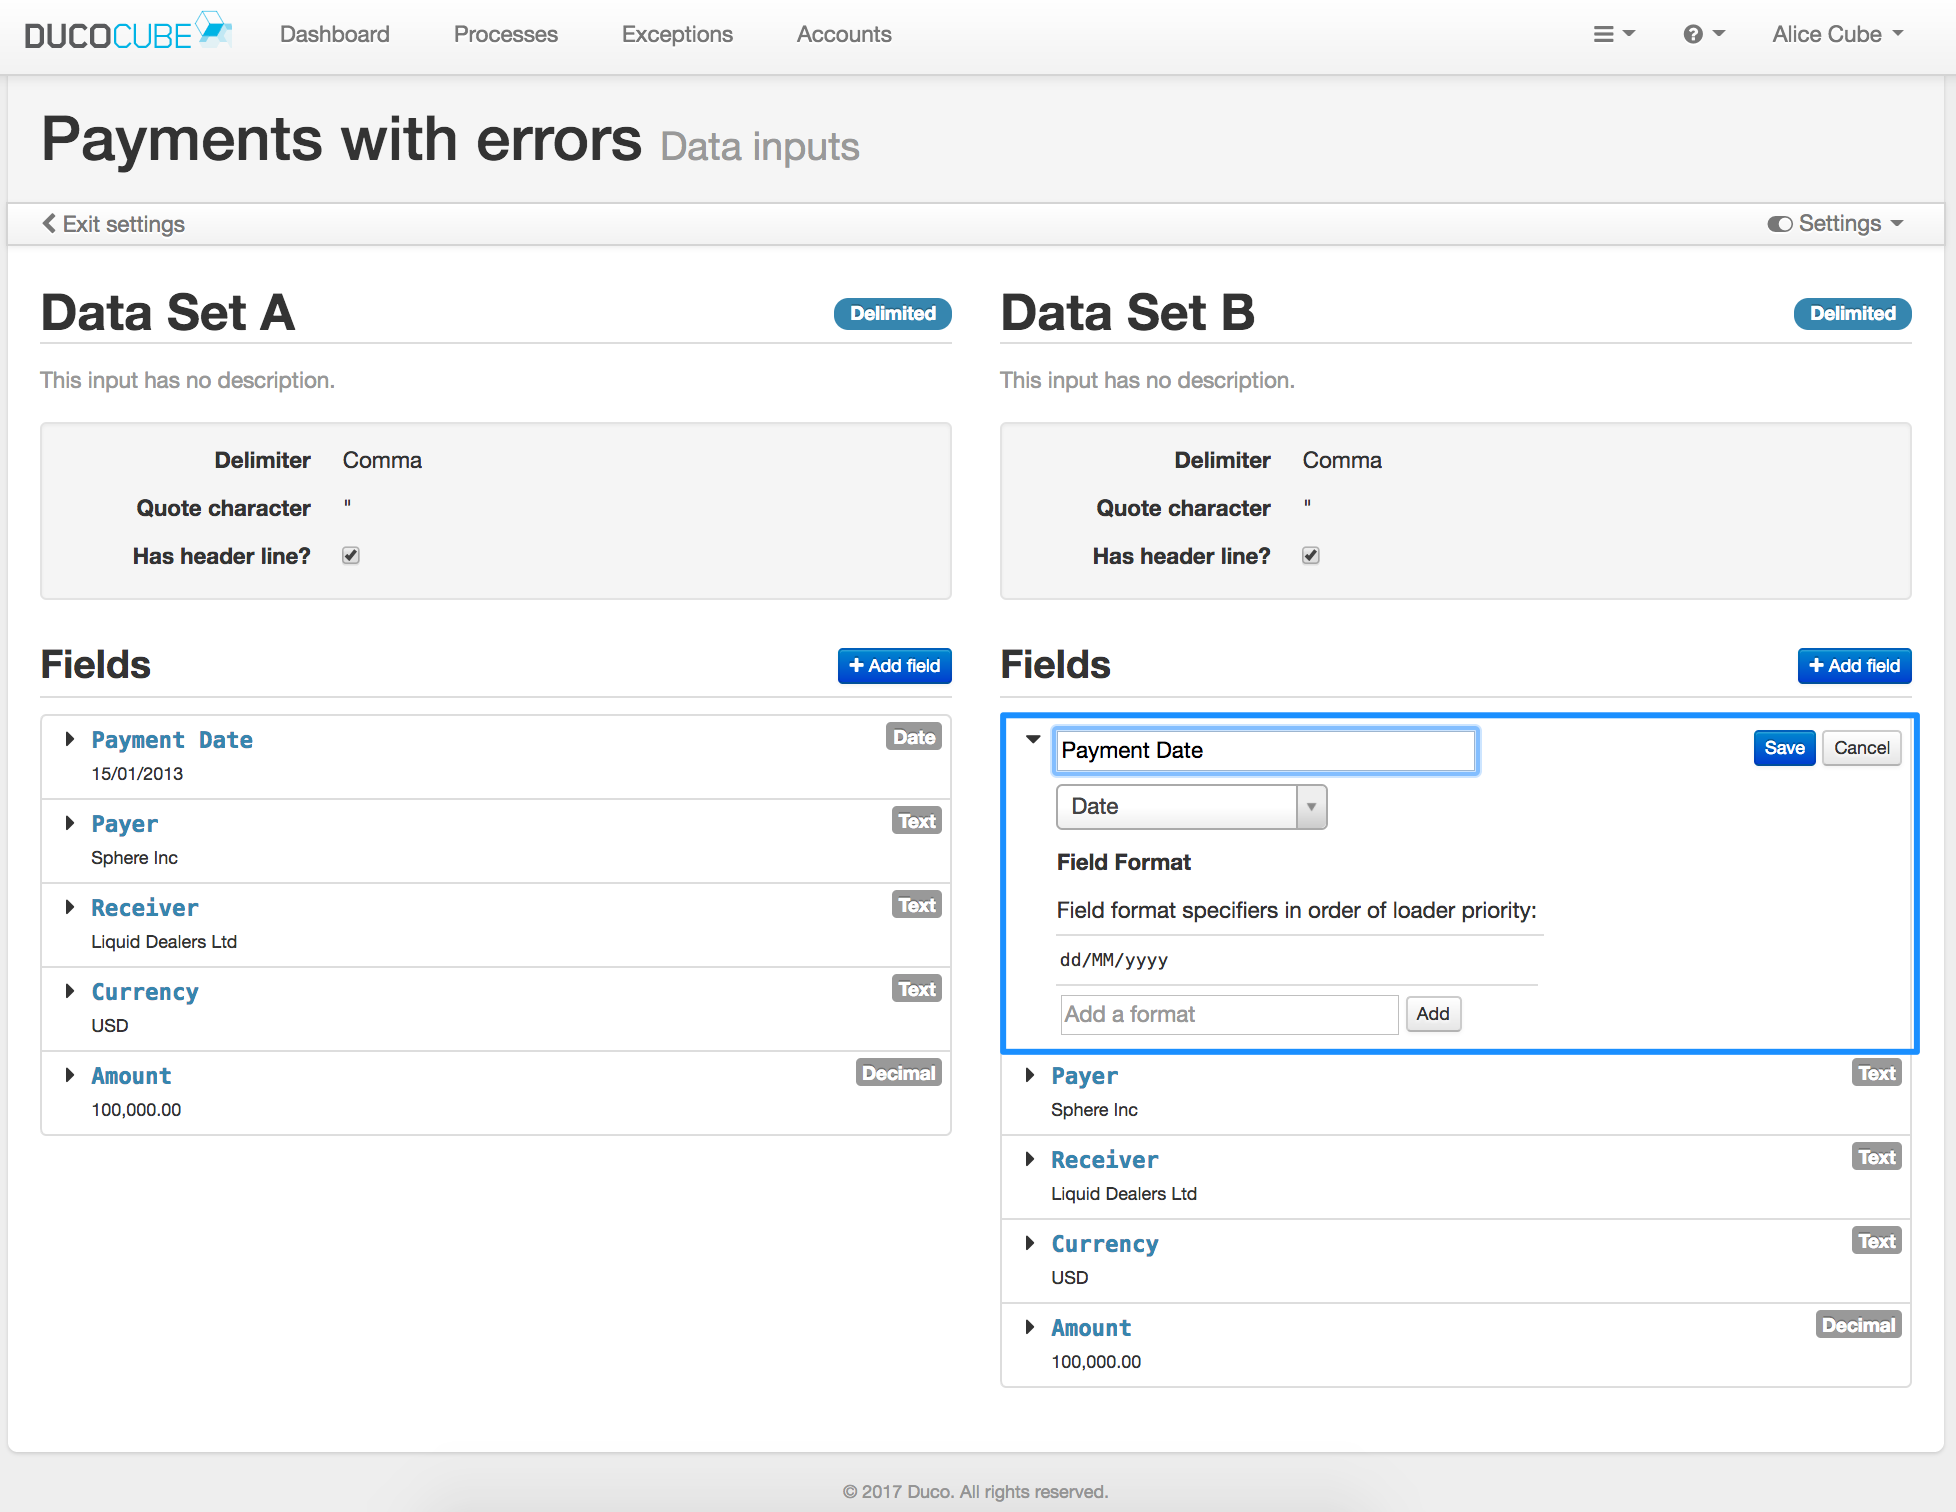Viewport: 1956px width, 1512px height.
Task: Save the Payment Date field changes
Action: pyautogui.click(x=1784, y=748)
